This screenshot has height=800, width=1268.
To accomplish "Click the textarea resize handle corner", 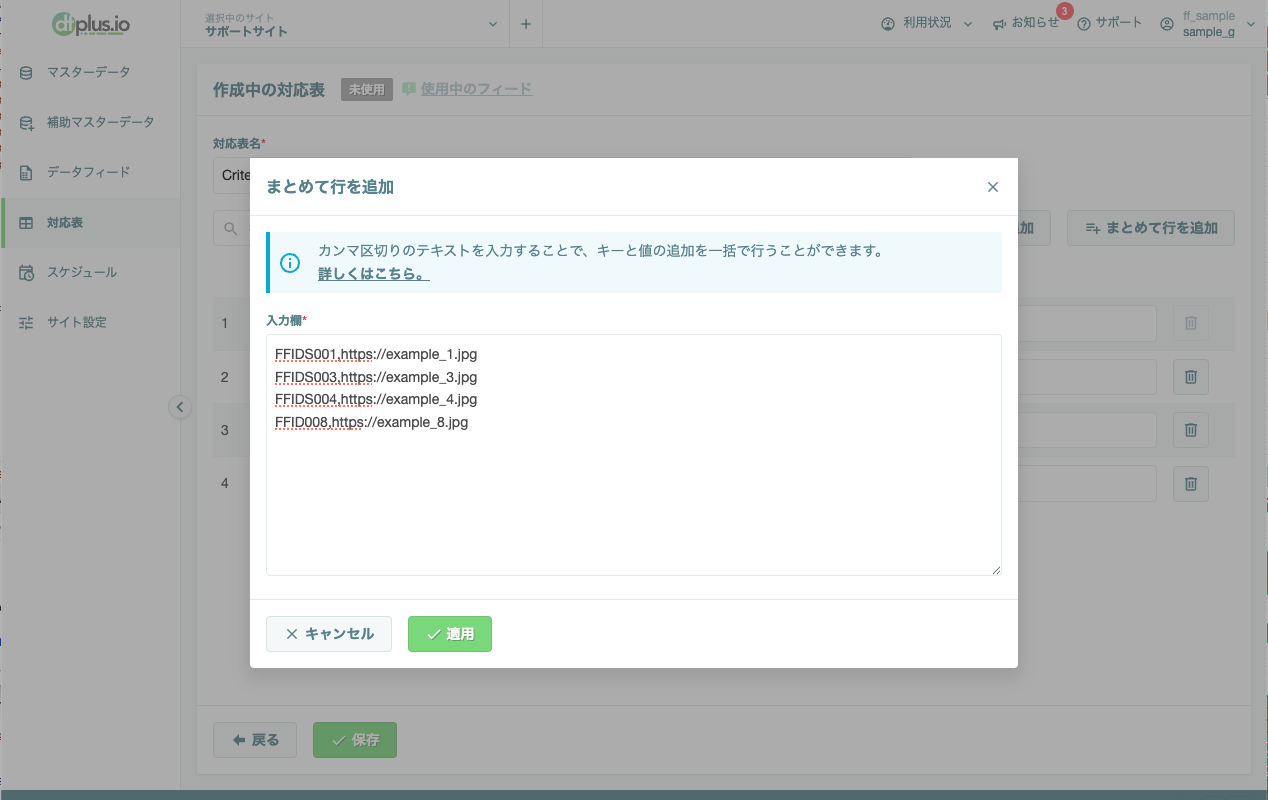I will pyautogui.click(x=996, y=570).
